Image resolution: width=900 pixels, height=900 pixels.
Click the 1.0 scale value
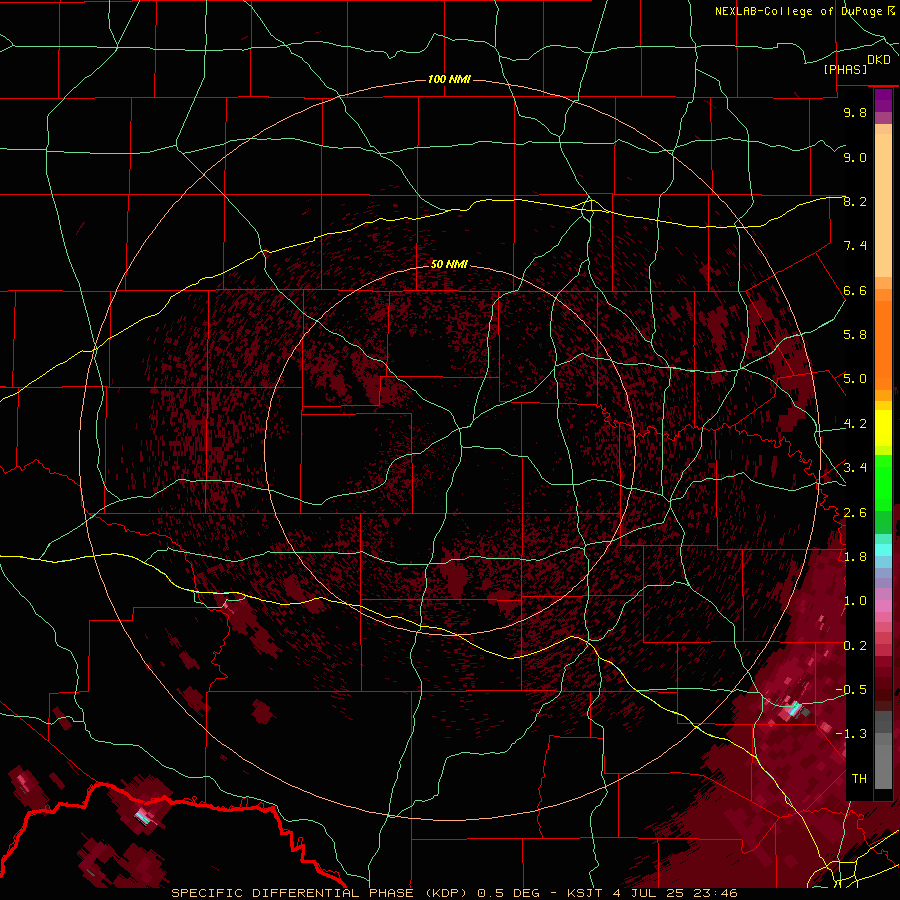tap(855, 601)
